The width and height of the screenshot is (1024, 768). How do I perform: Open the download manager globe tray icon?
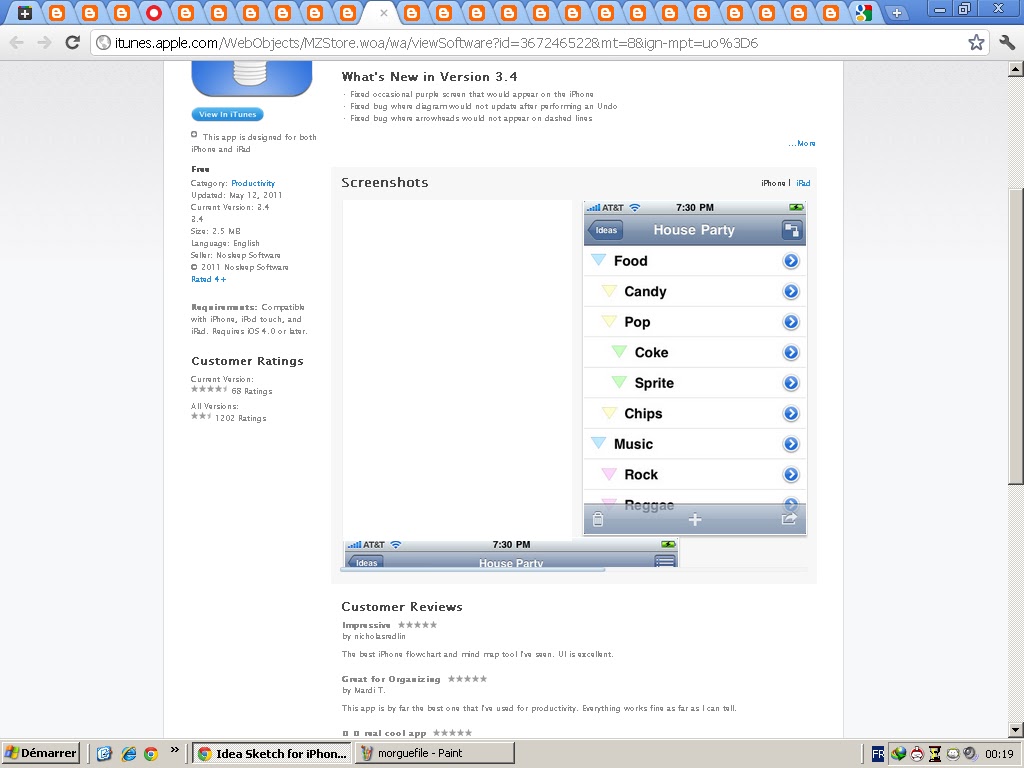tap(899, 754)
